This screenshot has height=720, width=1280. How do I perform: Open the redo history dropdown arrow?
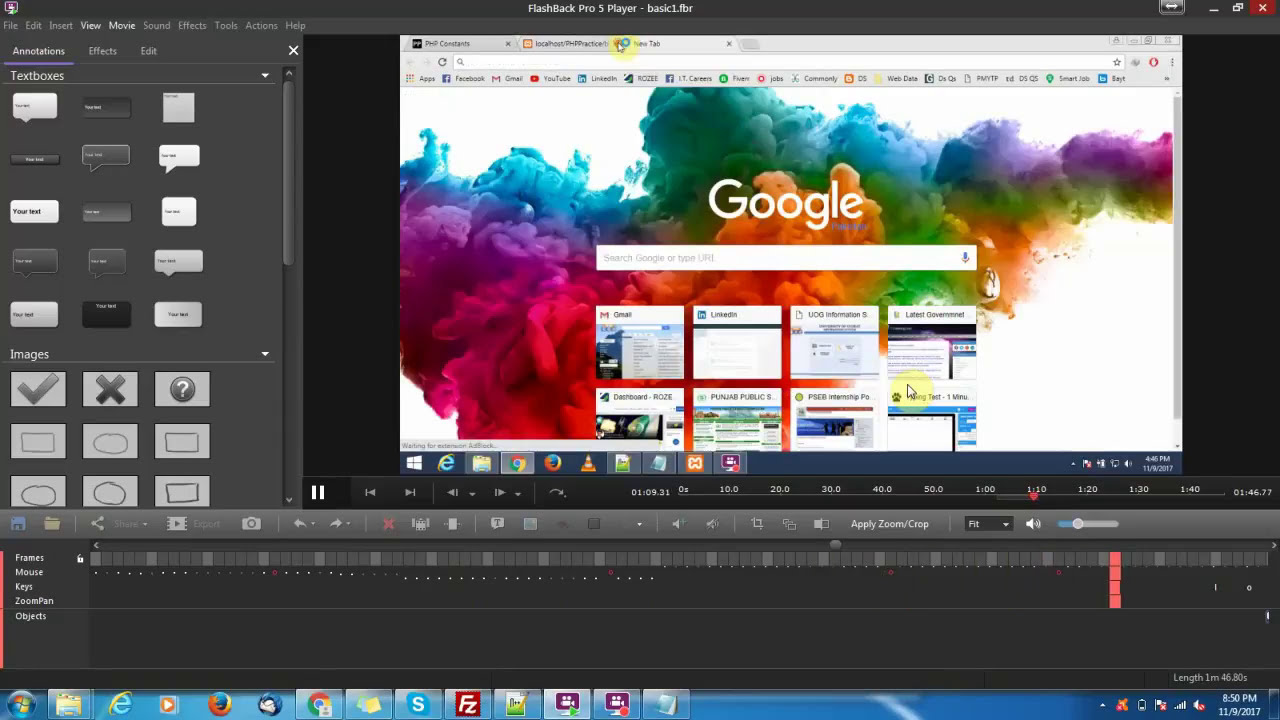(348, 524)
